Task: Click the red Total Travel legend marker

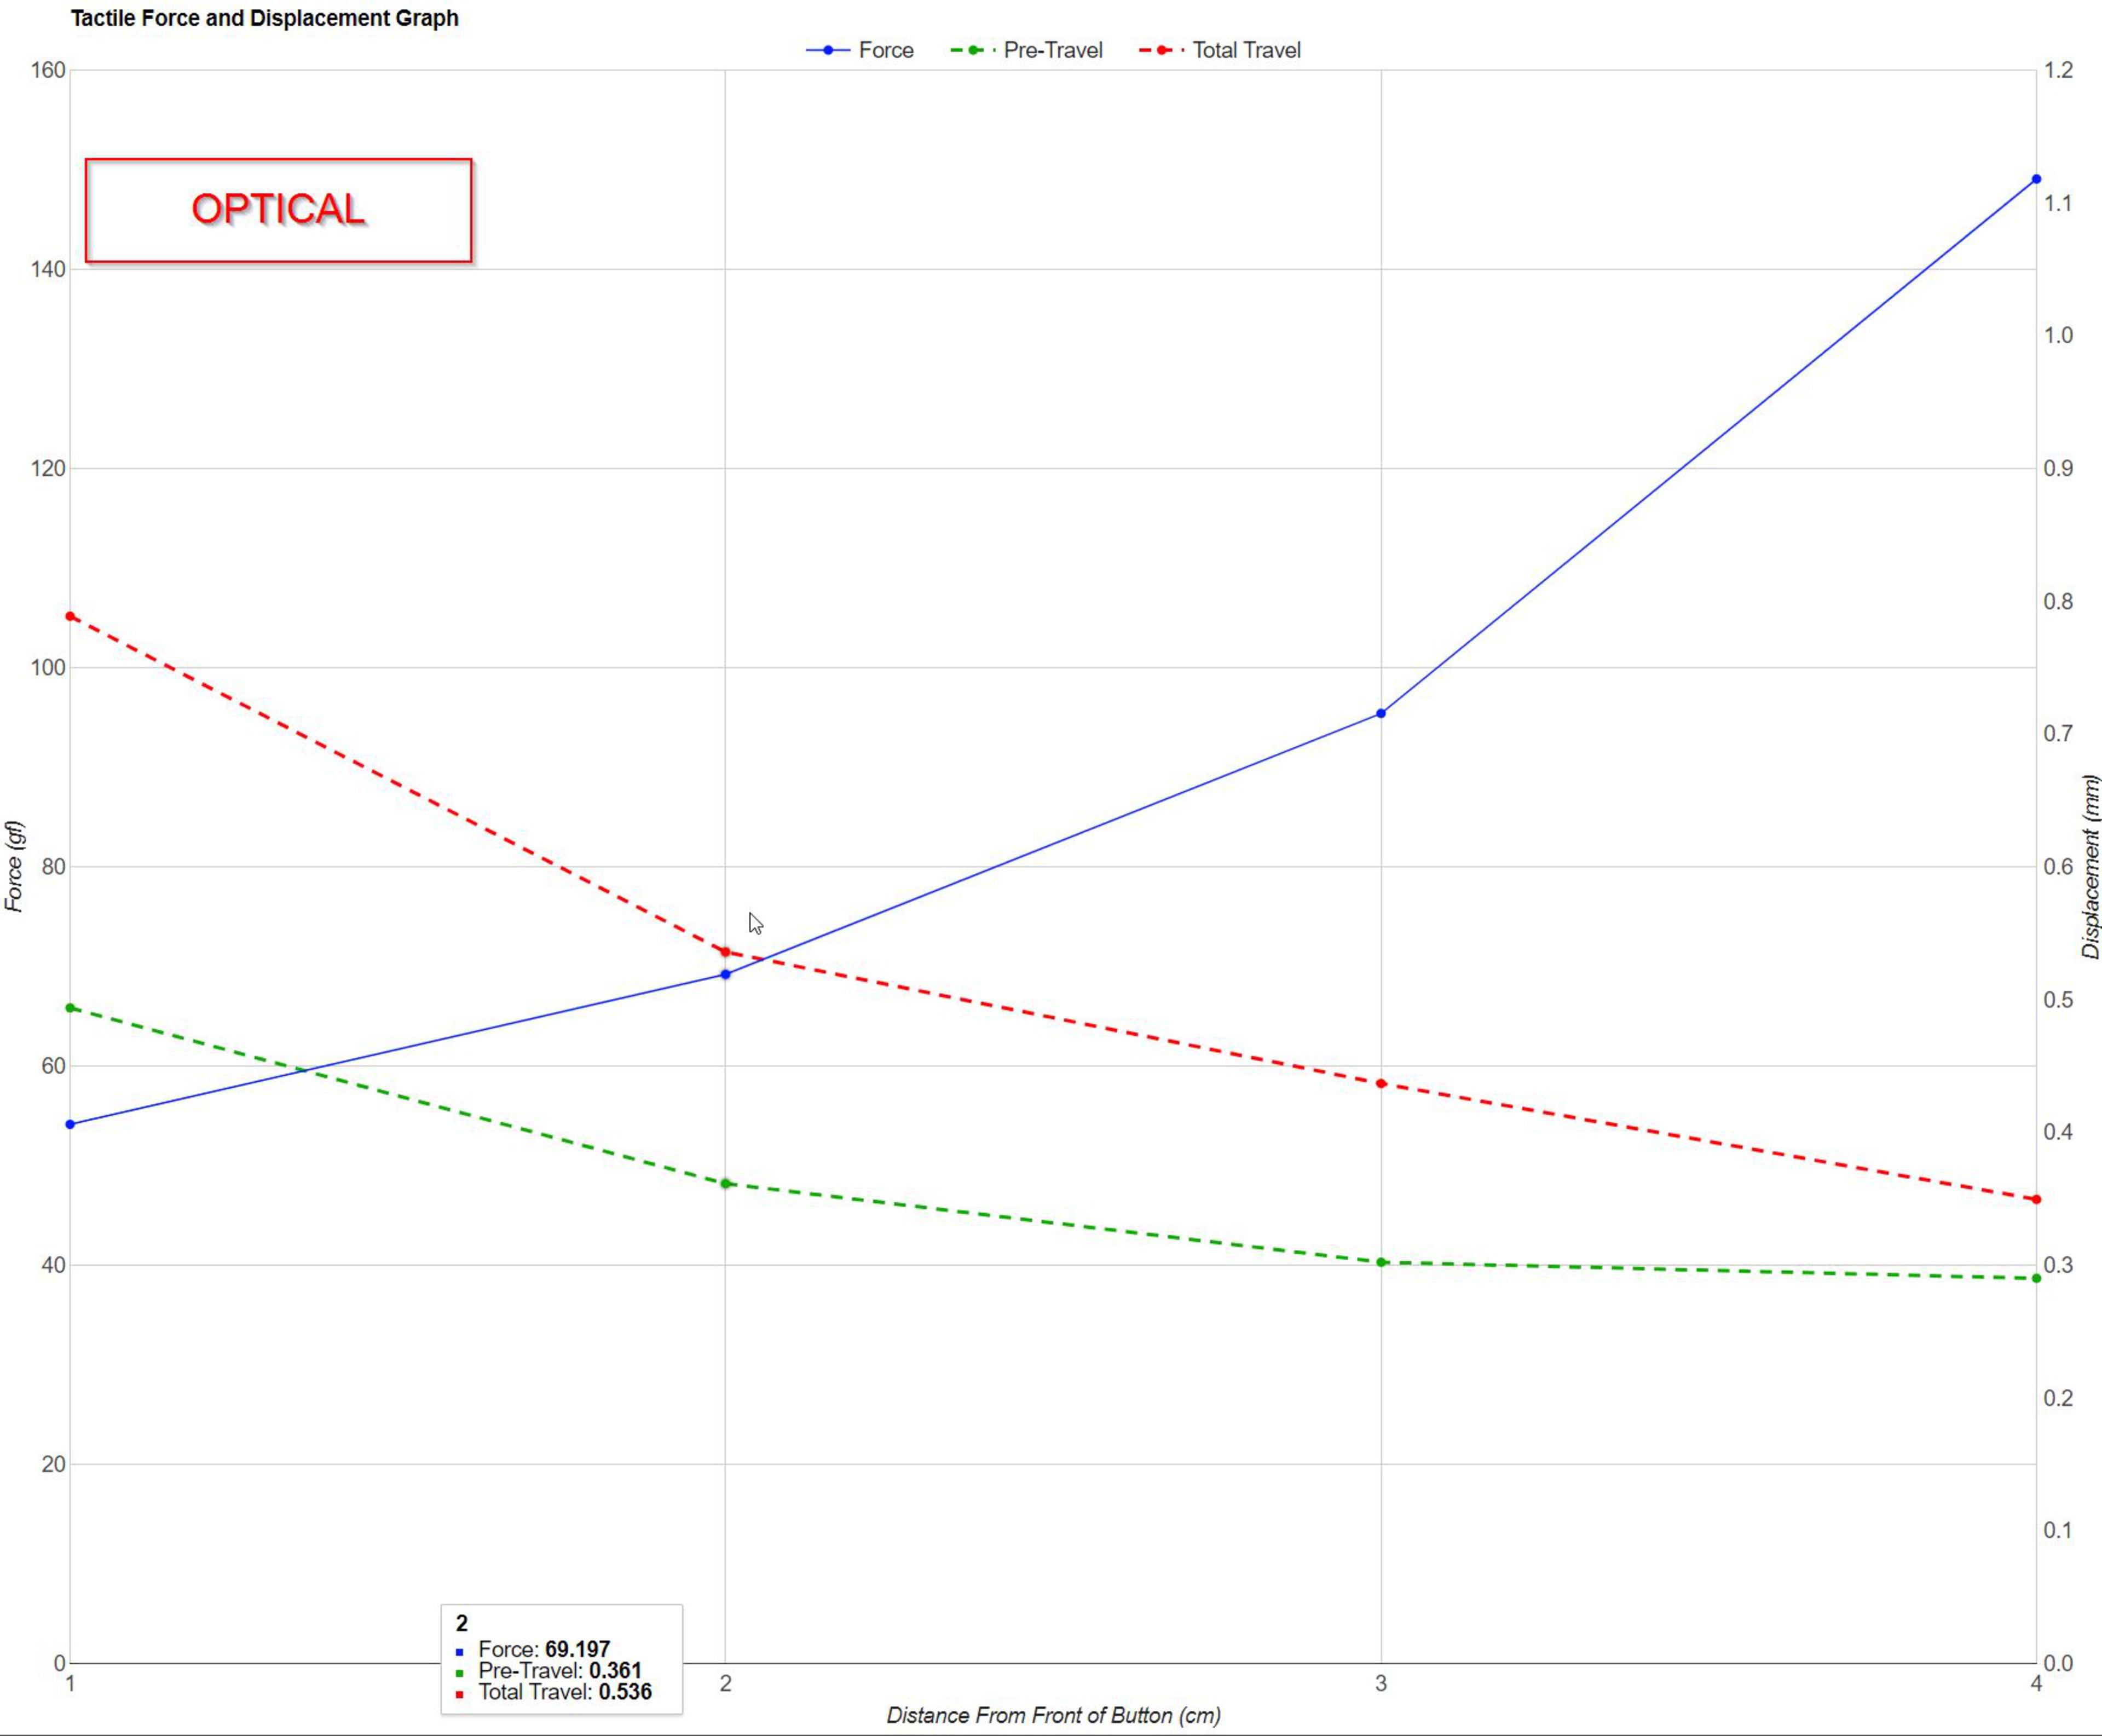Action: [x=1162, y=50]
